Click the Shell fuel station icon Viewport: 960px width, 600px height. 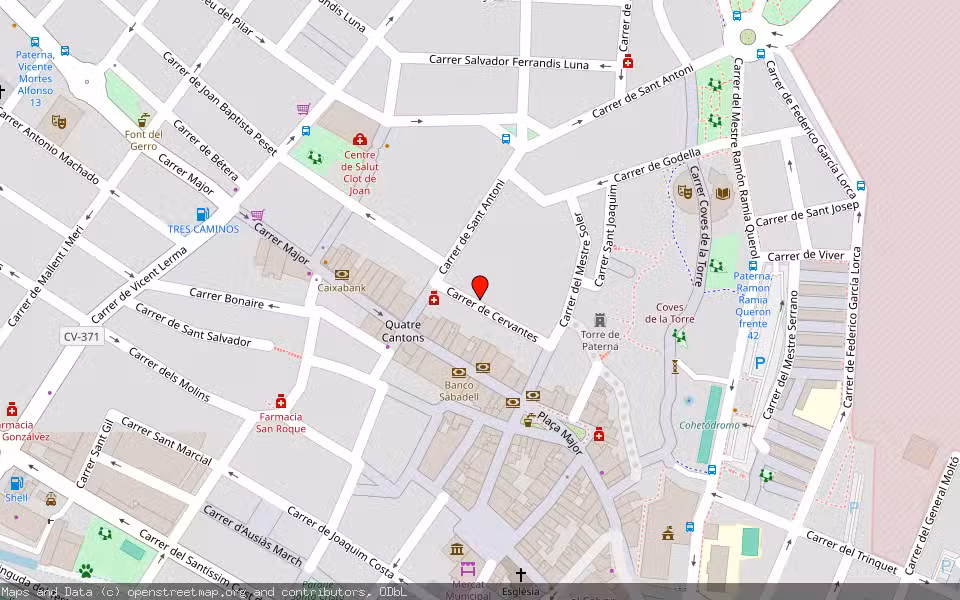17,483
